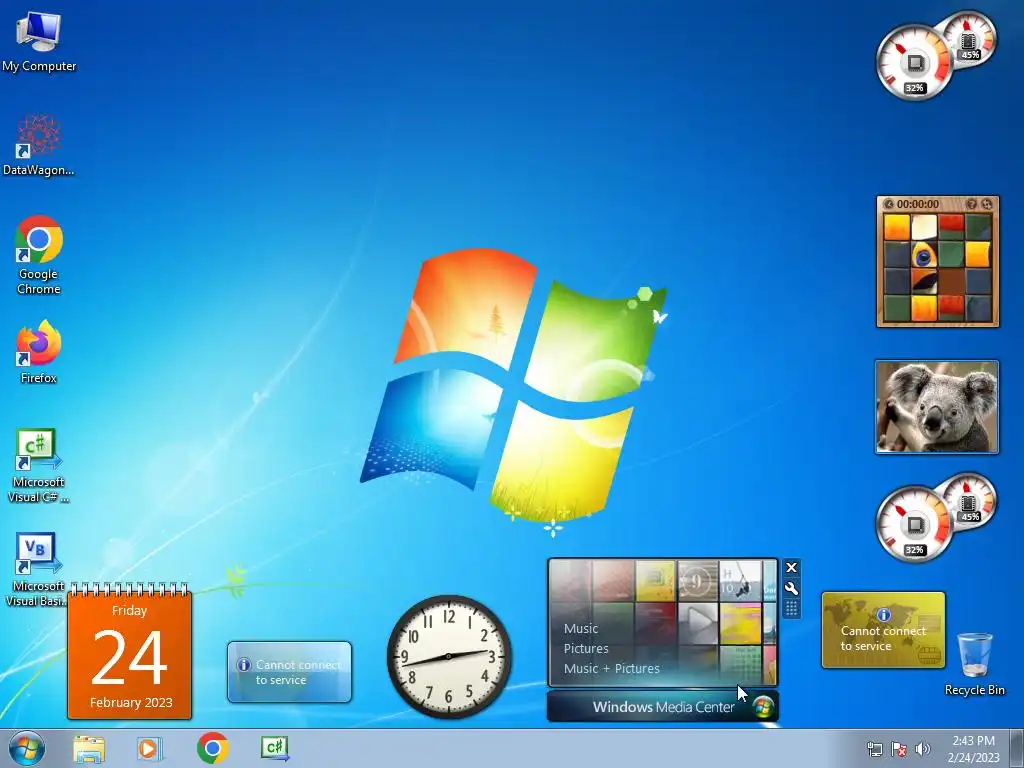Click the network icon in the system tray

pyautogui.click(x=874, y=749)
